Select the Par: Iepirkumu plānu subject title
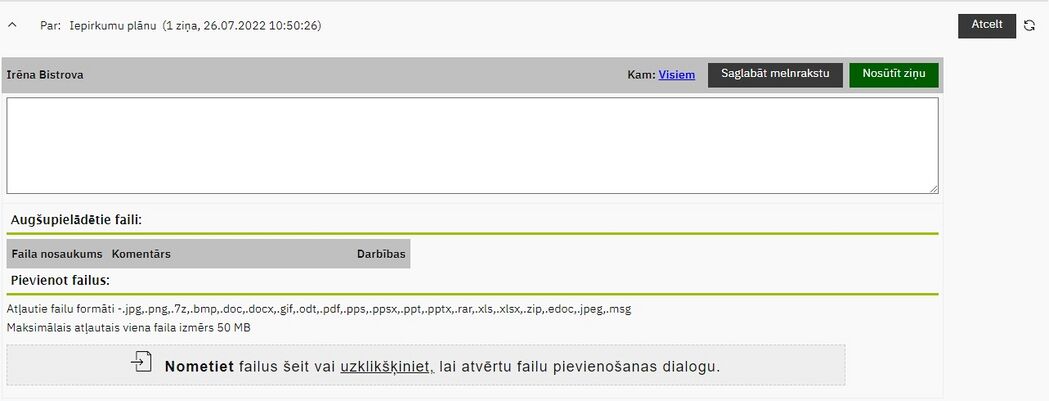The image size is (1049, 401). coord(98,26)
